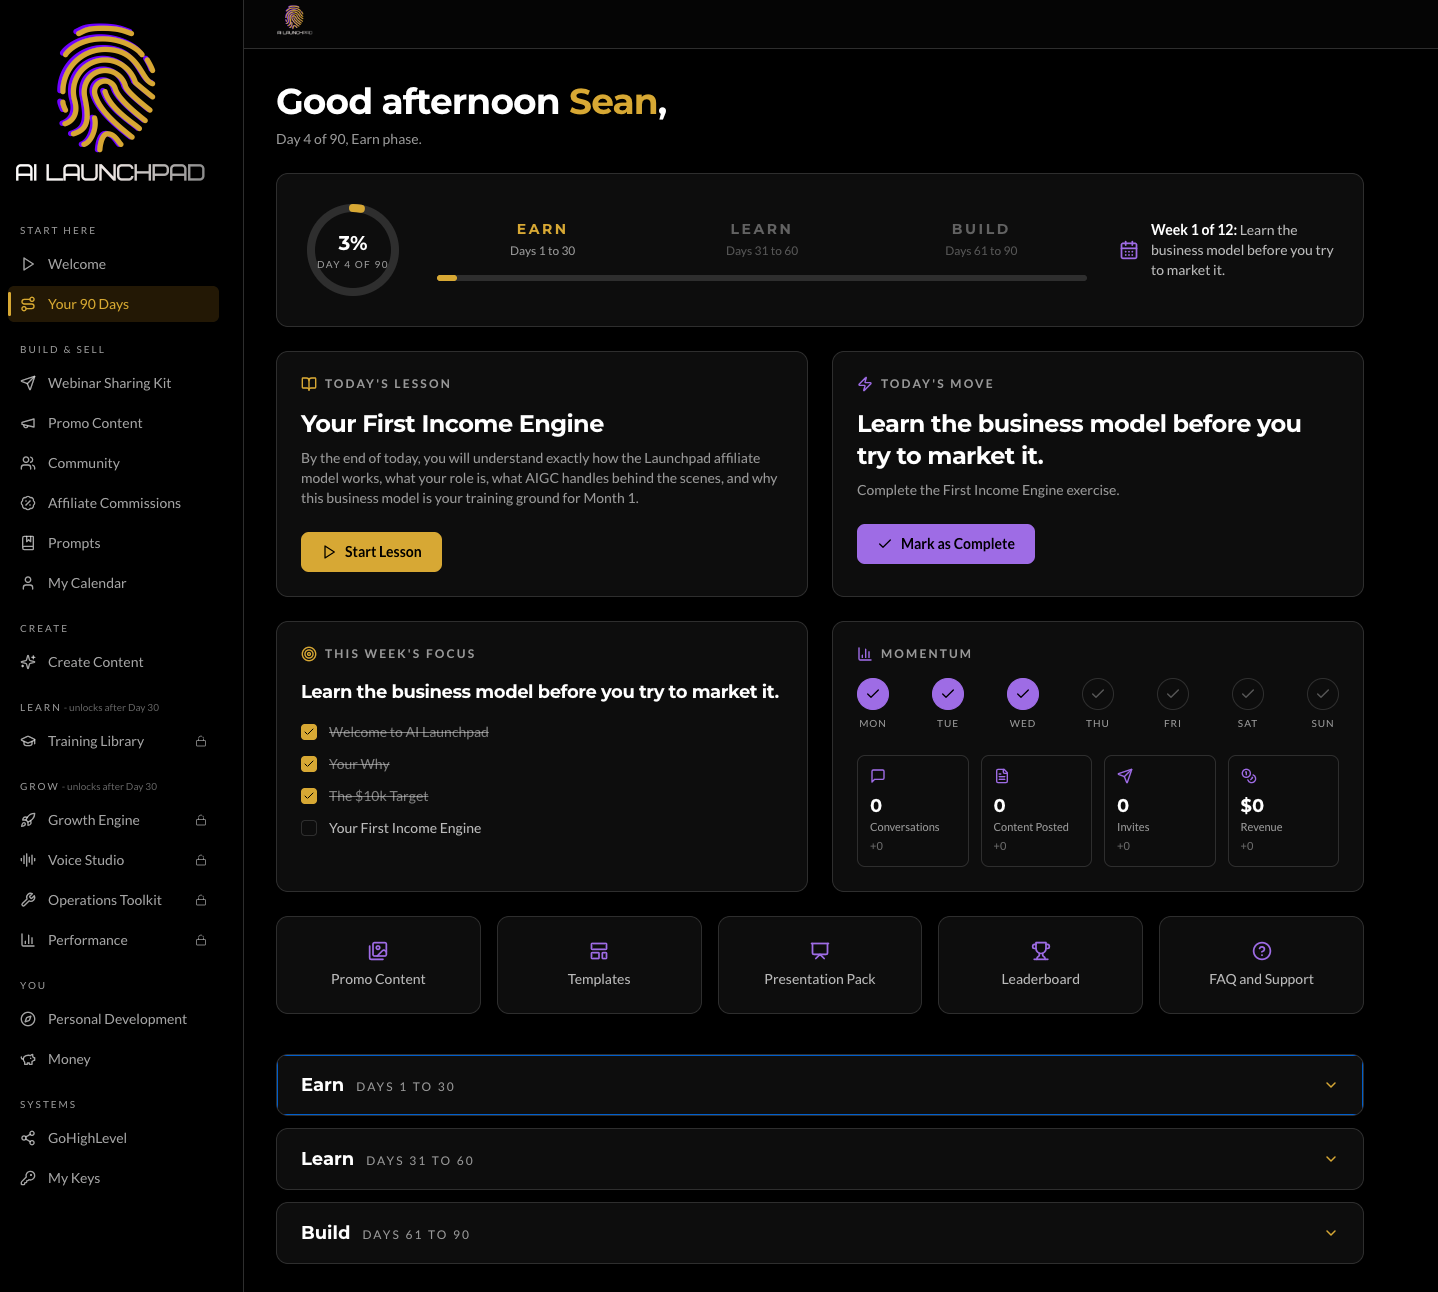The height and width of the screenshot is (1292, 1438).
Task: Click the Start Lesson button
Action: click(x=371, y=552)
